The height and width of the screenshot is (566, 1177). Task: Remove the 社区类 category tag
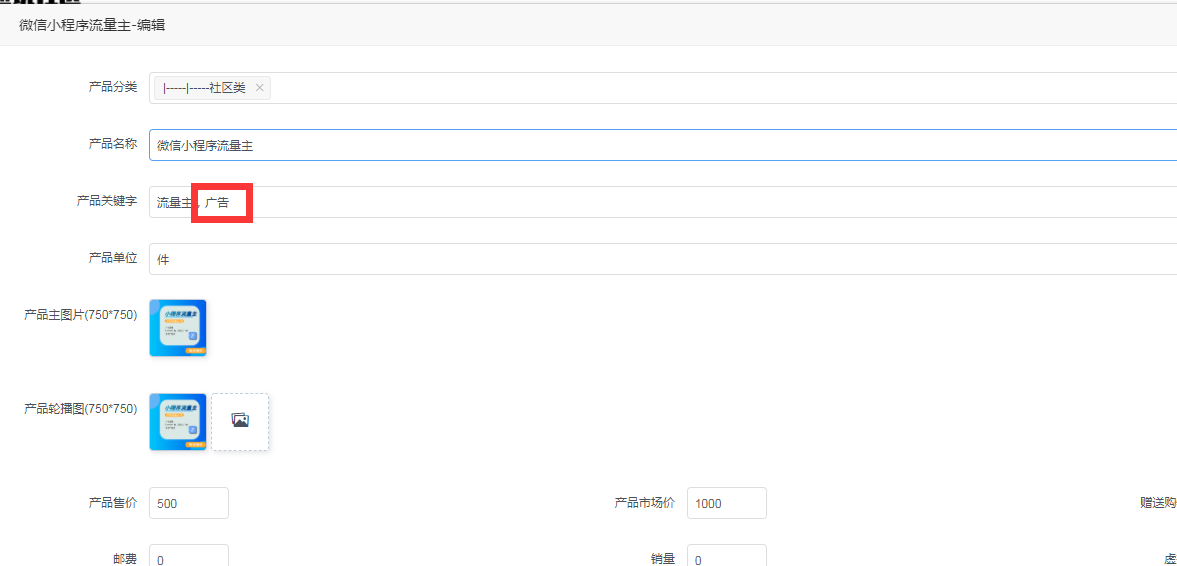[x=260, y=88]
